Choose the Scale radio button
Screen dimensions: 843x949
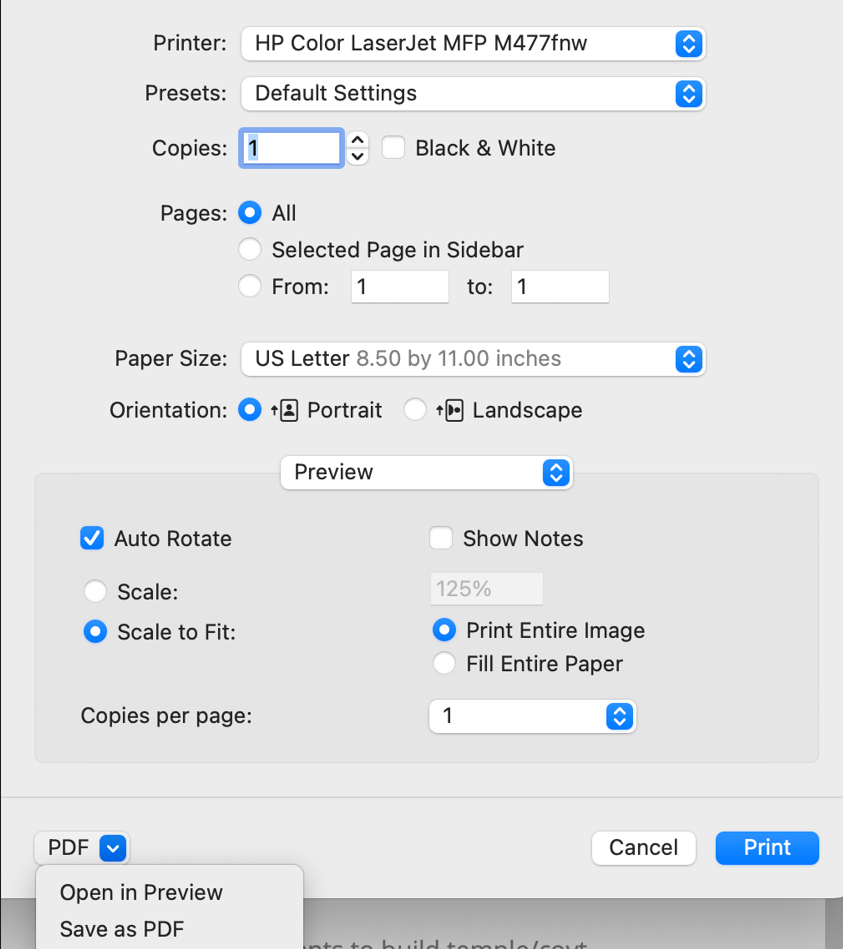click(95, 592)
